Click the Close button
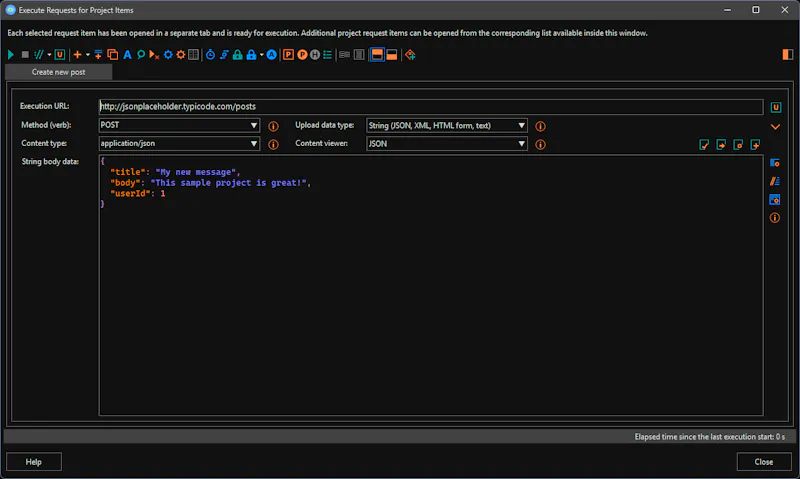800x479 pixels. (x=764, y=462)
